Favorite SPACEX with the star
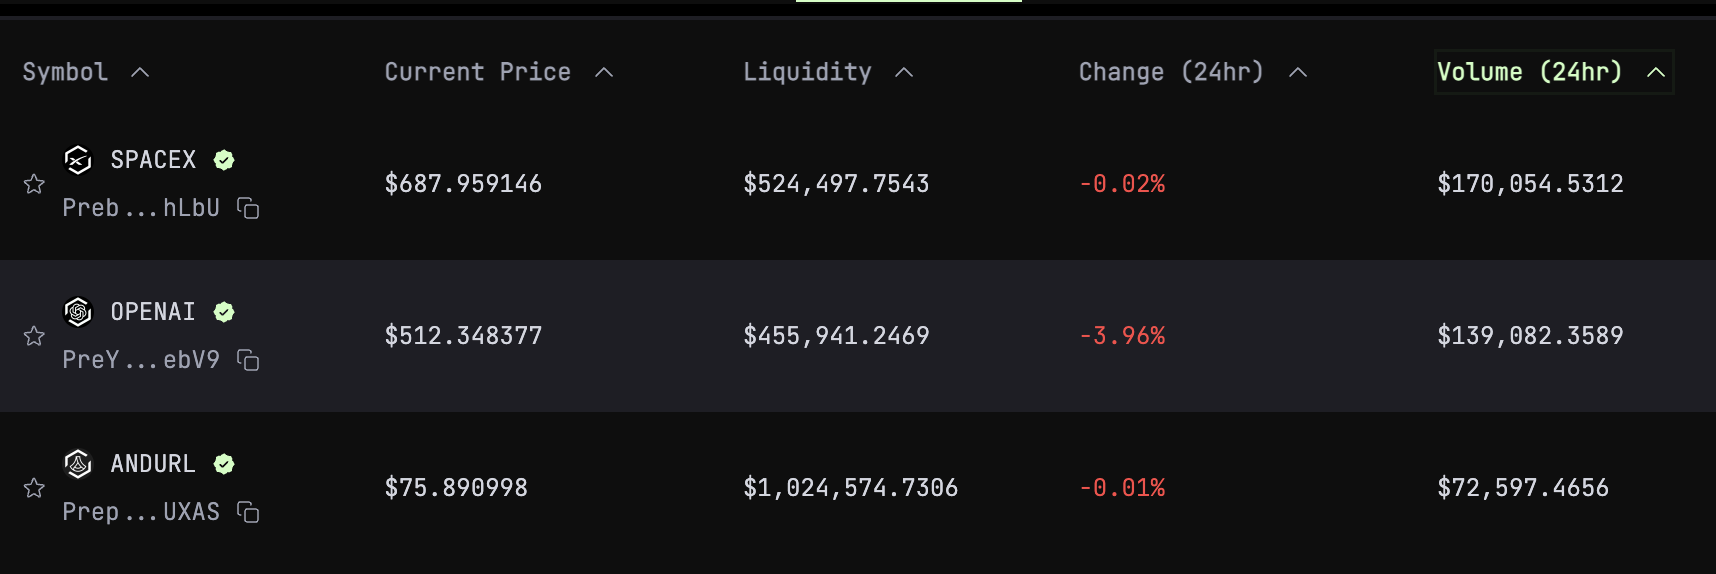The height and width of the screenshot is (574, 1716). click(34, 184)
